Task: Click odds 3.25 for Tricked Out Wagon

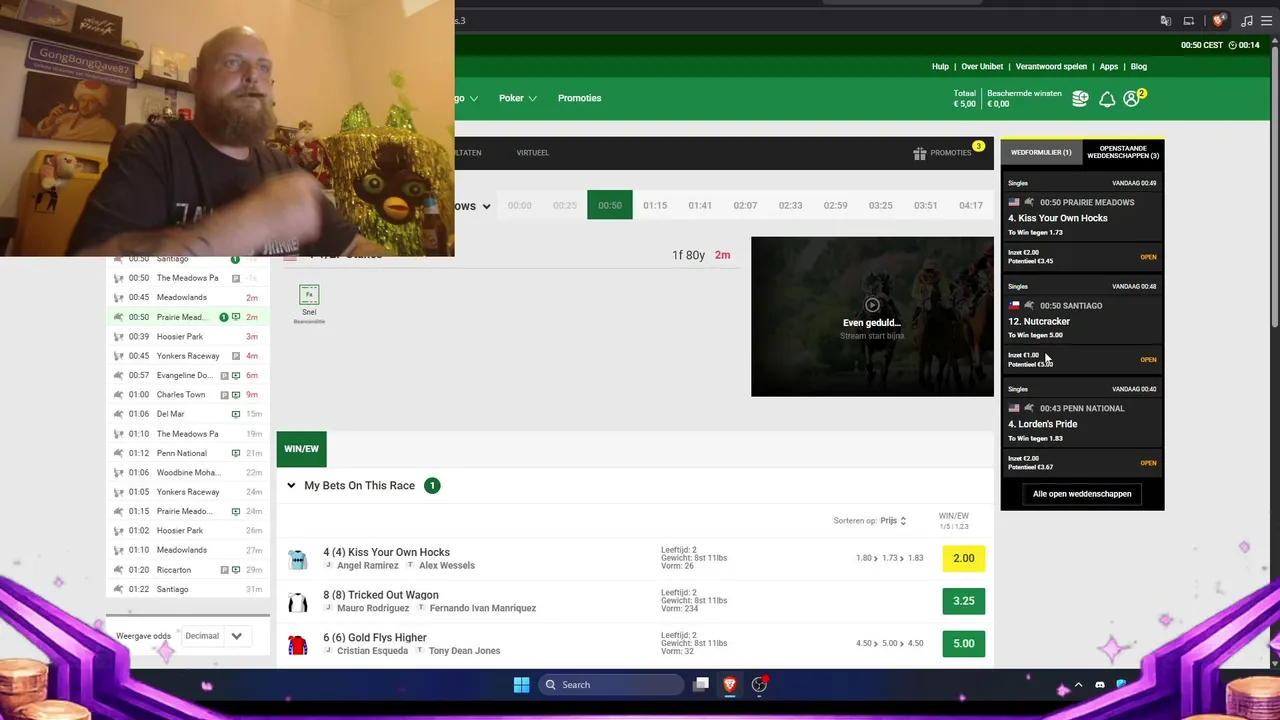Action: pyautogui.click(x=964, y=601)
